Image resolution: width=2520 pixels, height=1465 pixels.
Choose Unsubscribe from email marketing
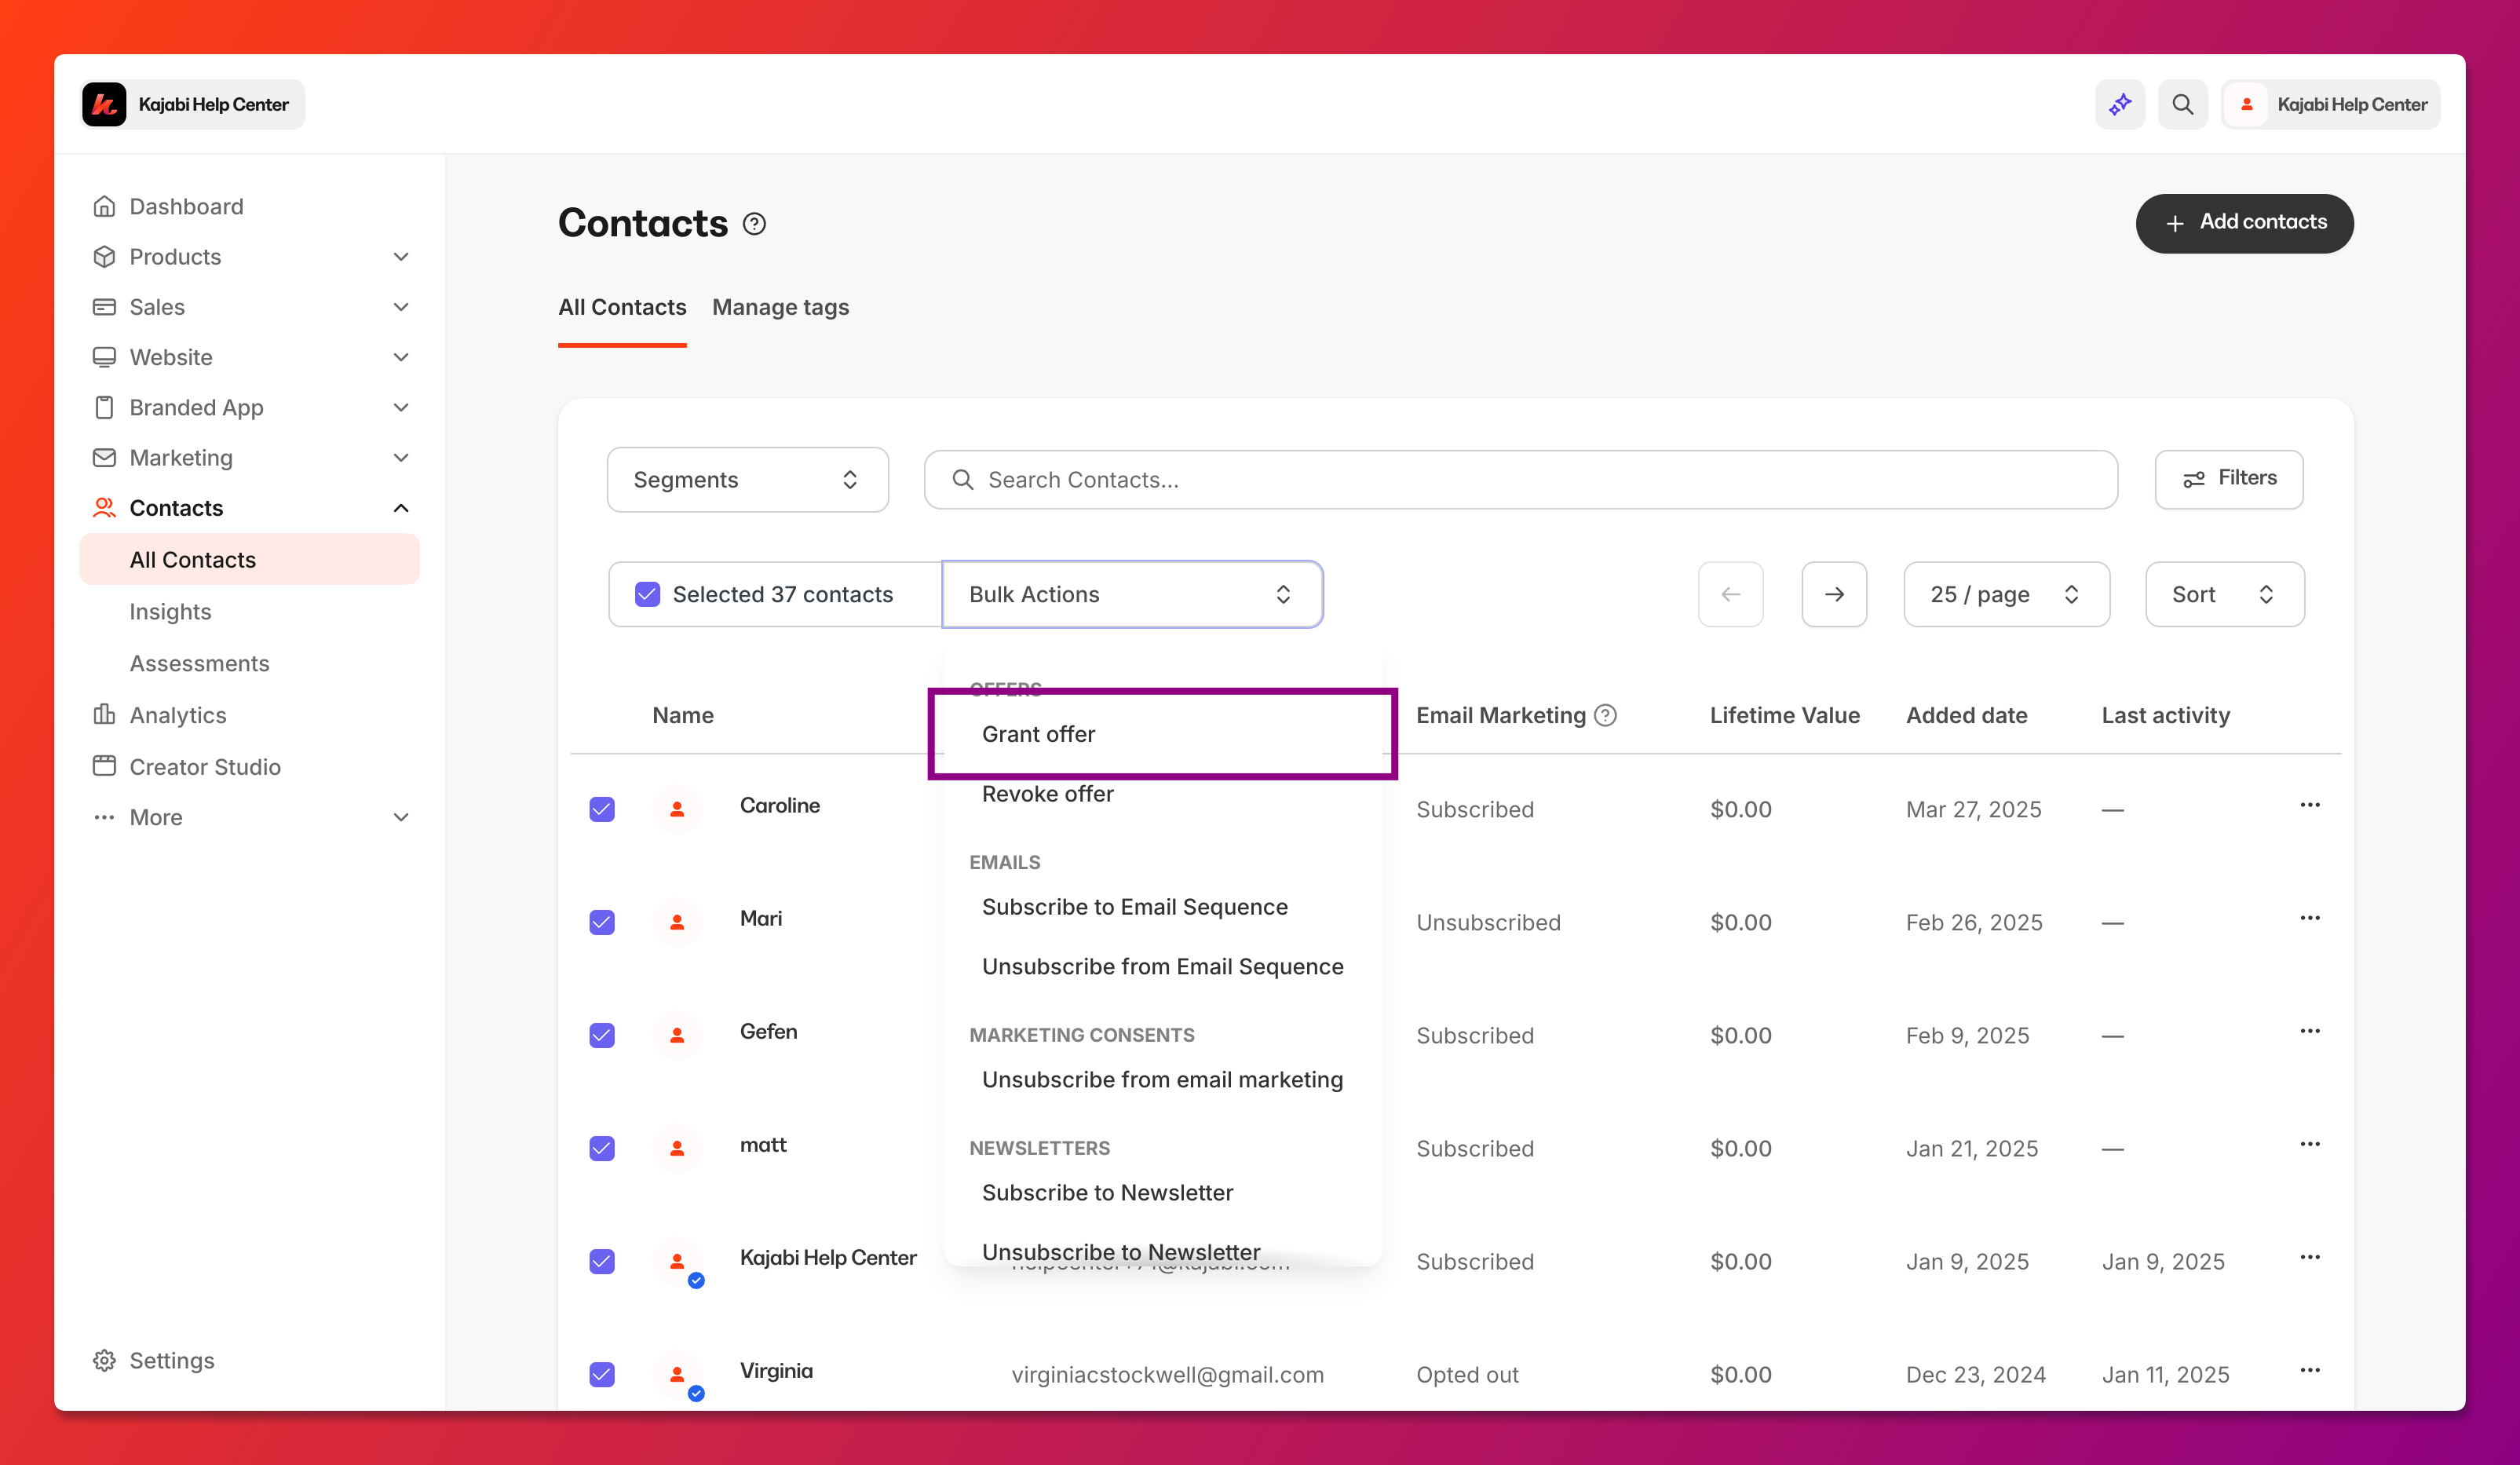pos(1162,1080)
